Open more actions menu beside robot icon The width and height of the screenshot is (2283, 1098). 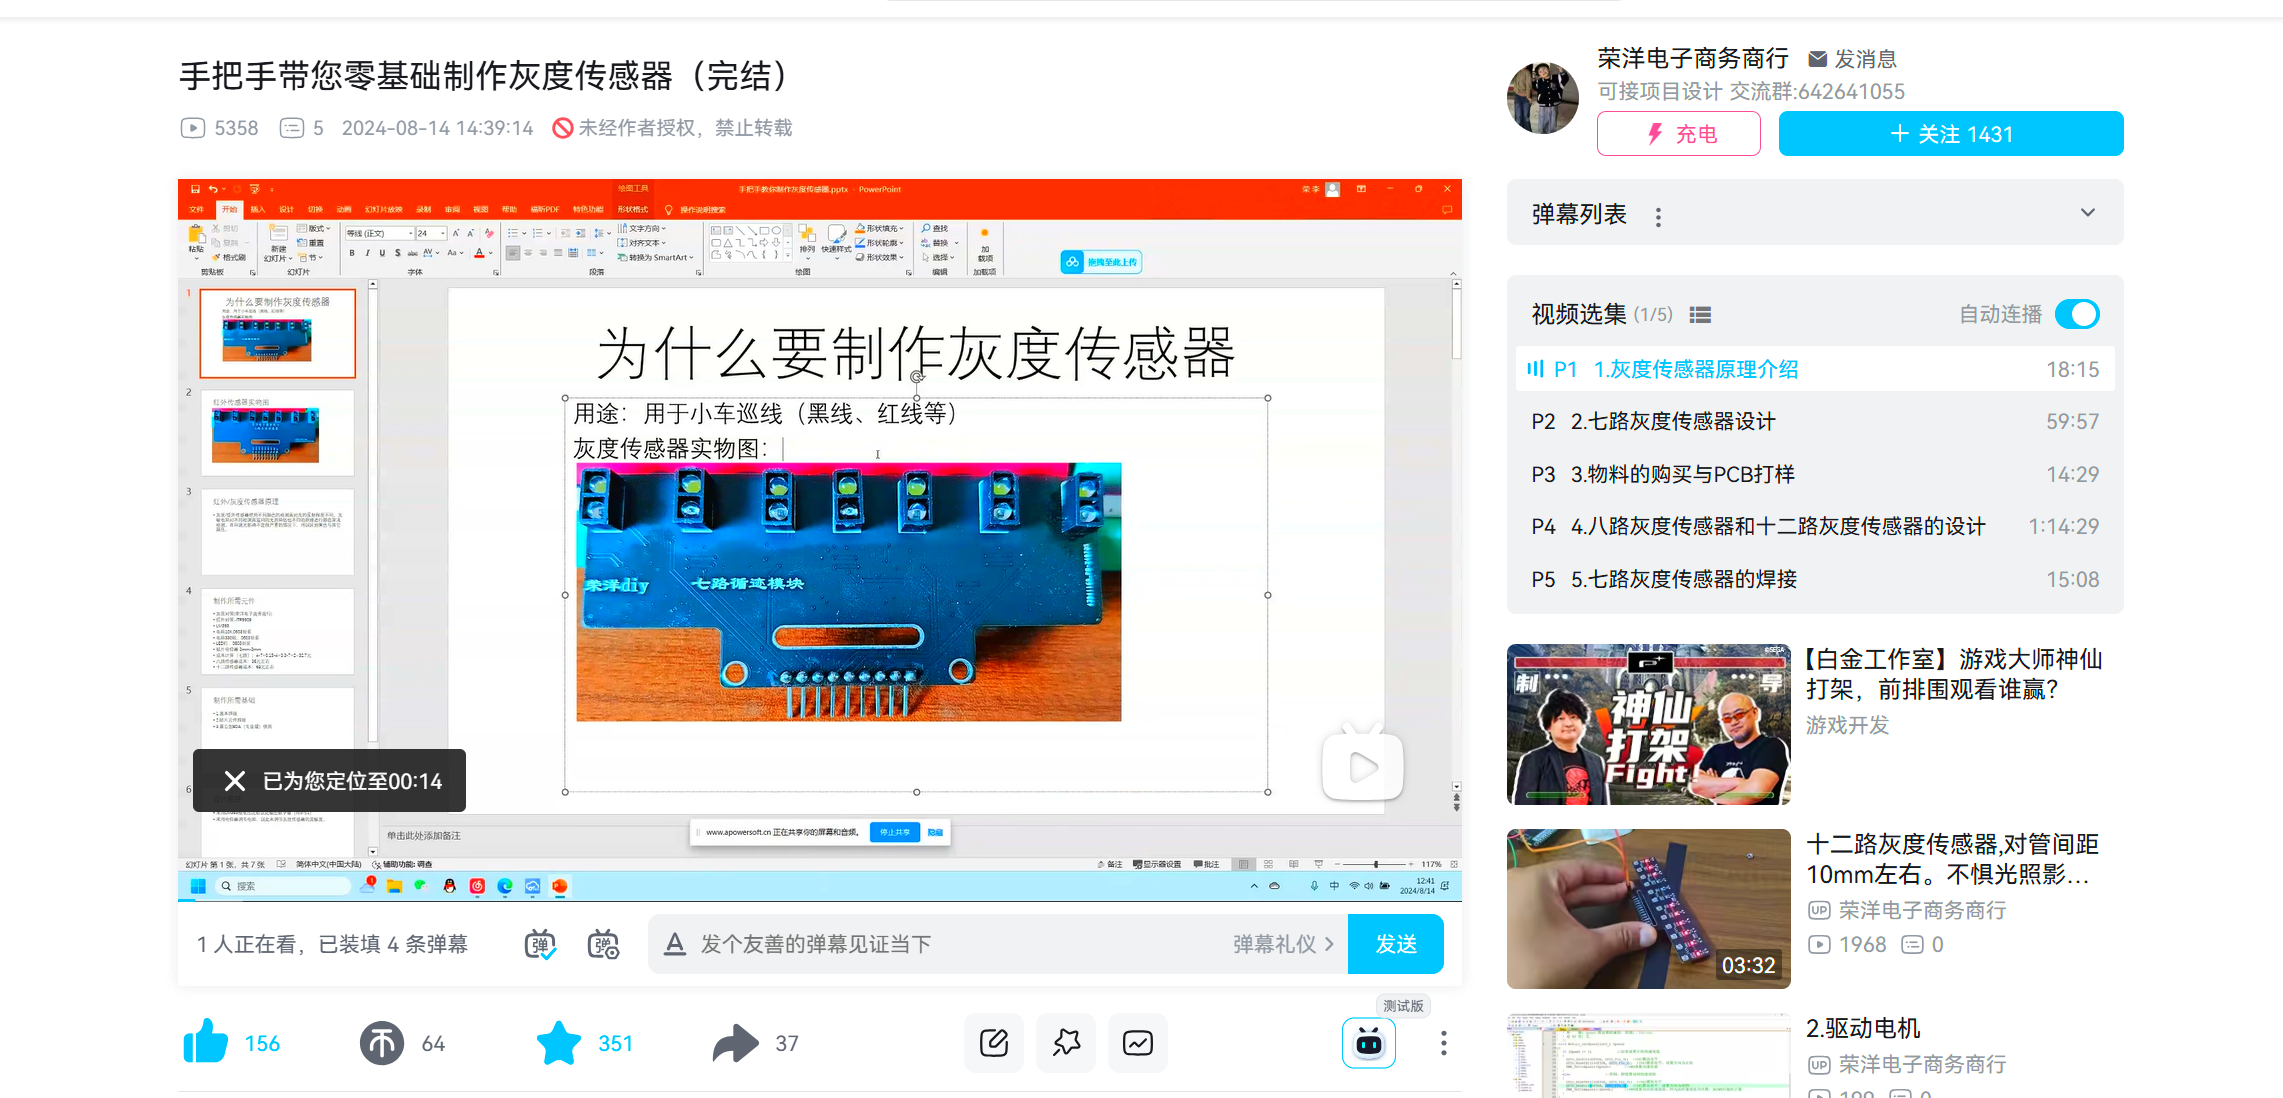click(x=1443, y=1043)
